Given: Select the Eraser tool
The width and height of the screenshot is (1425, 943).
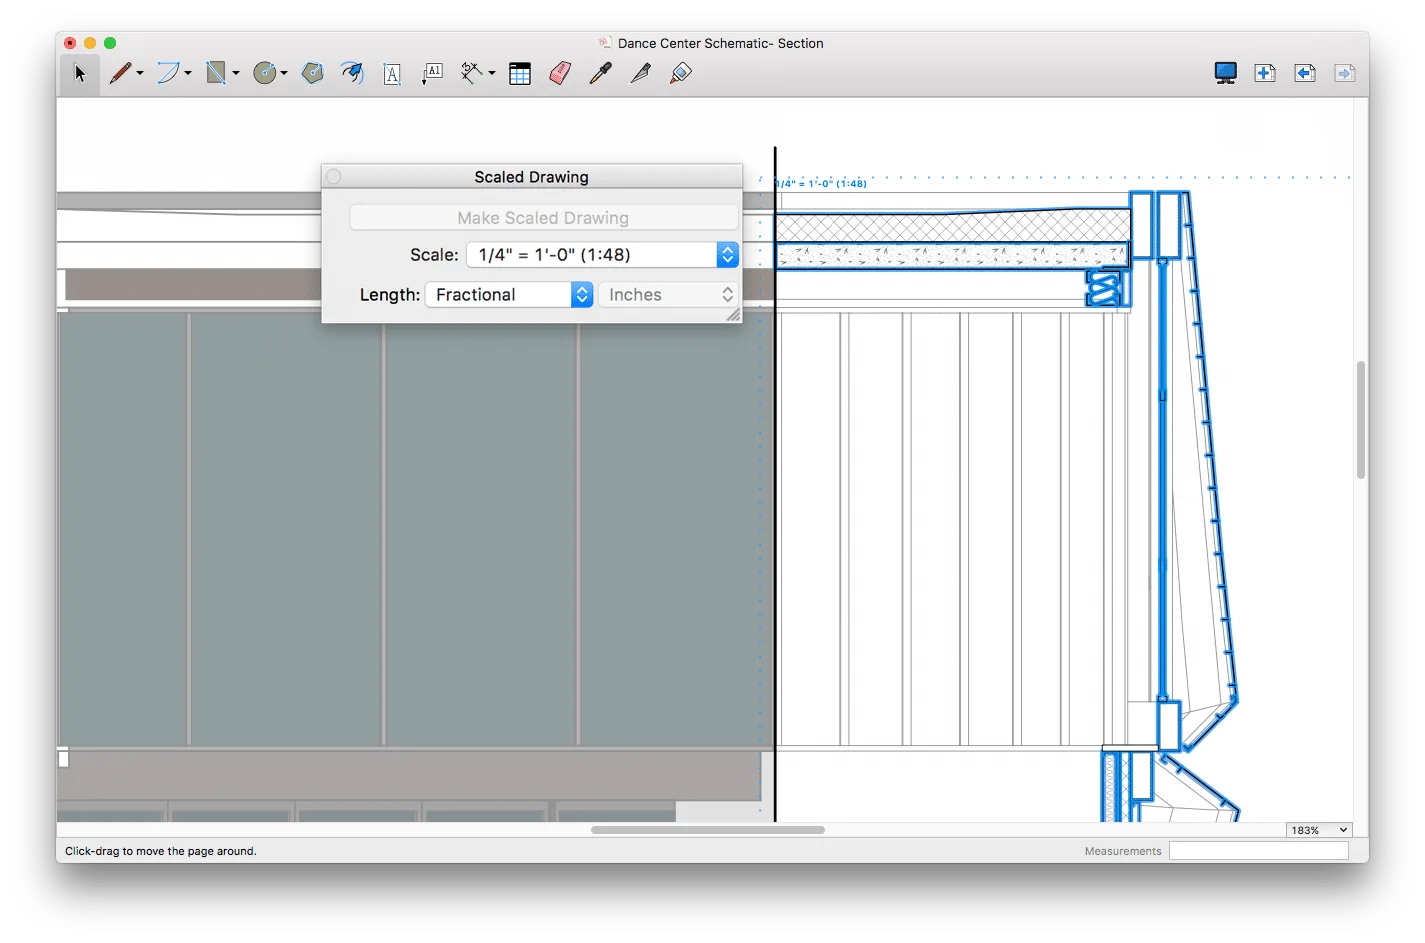Looking at the screenshot, I should [x=560, y=73].
